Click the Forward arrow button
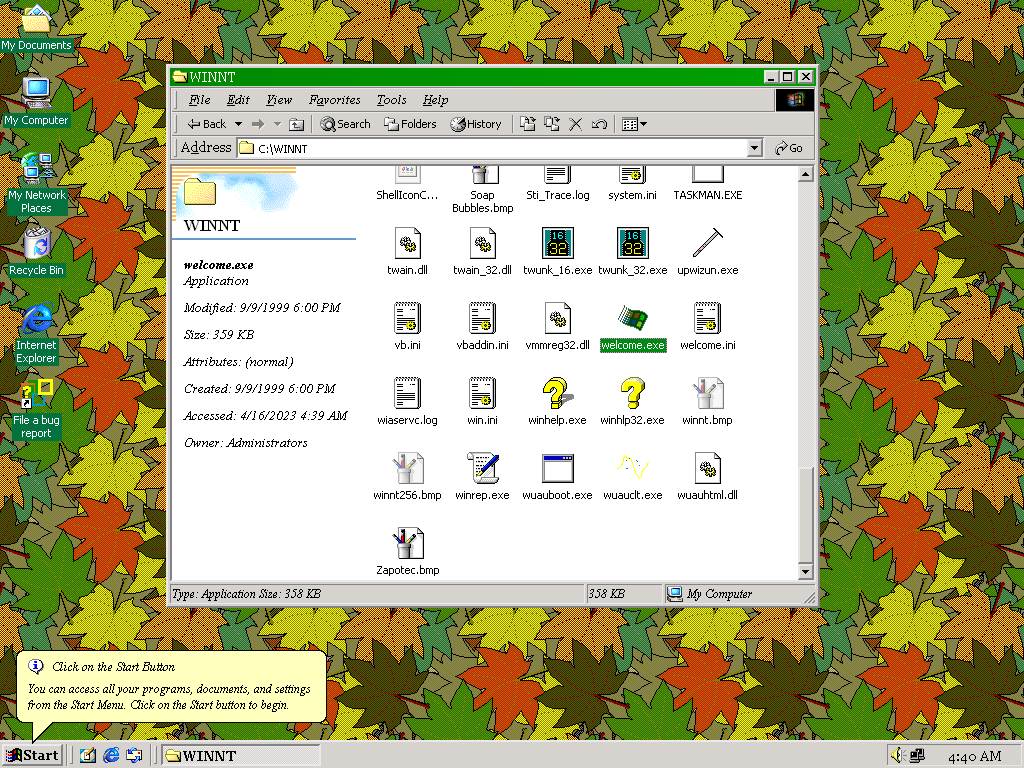This screenshot has width=1024, height=768. tap(258, 124)
